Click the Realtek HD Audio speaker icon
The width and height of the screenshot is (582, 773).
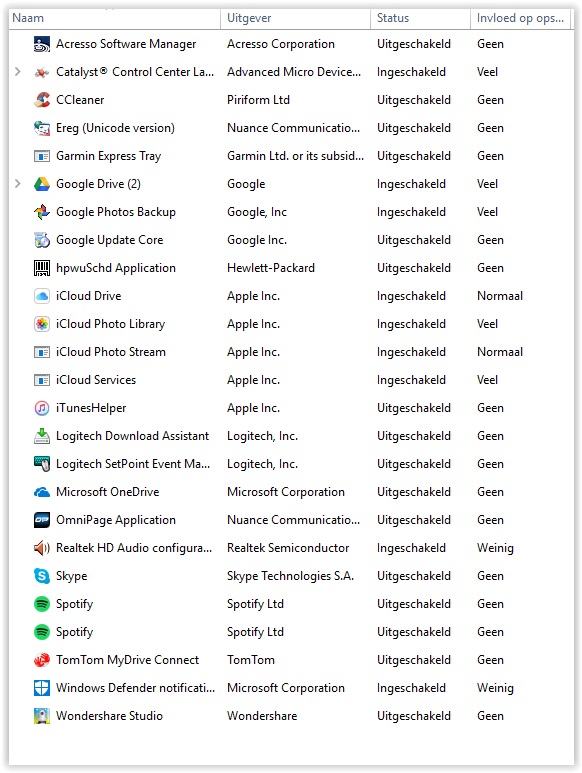coord(42,548)
